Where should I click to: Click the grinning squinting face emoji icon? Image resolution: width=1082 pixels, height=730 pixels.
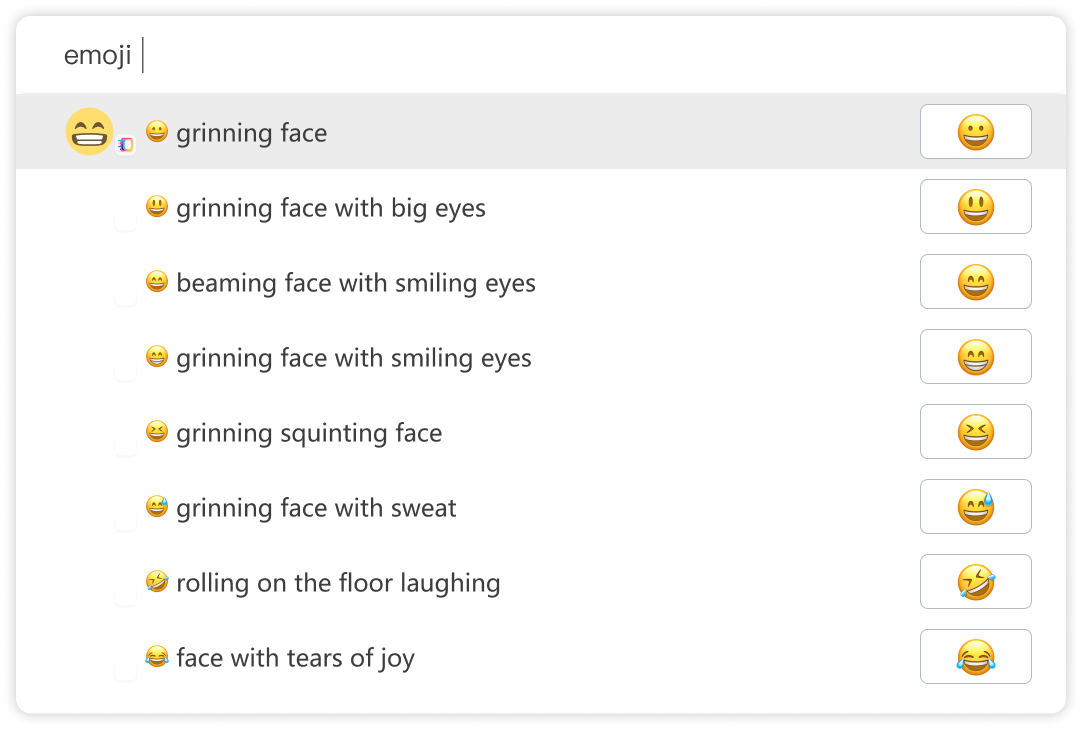157,431
